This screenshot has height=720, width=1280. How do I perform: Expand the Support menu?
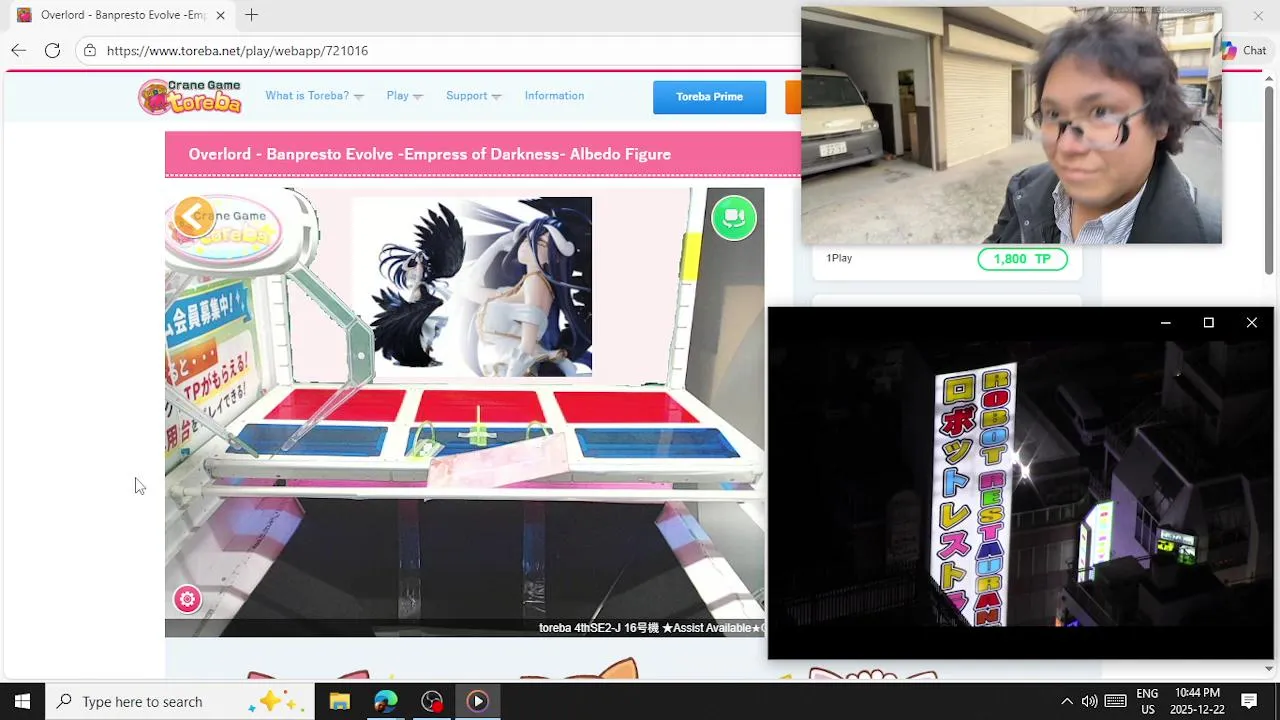pos(473,96)
